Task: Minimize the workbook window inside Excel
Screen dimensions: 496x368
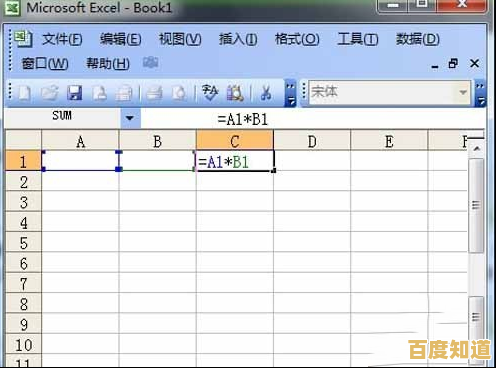Action: coord(435,66)
